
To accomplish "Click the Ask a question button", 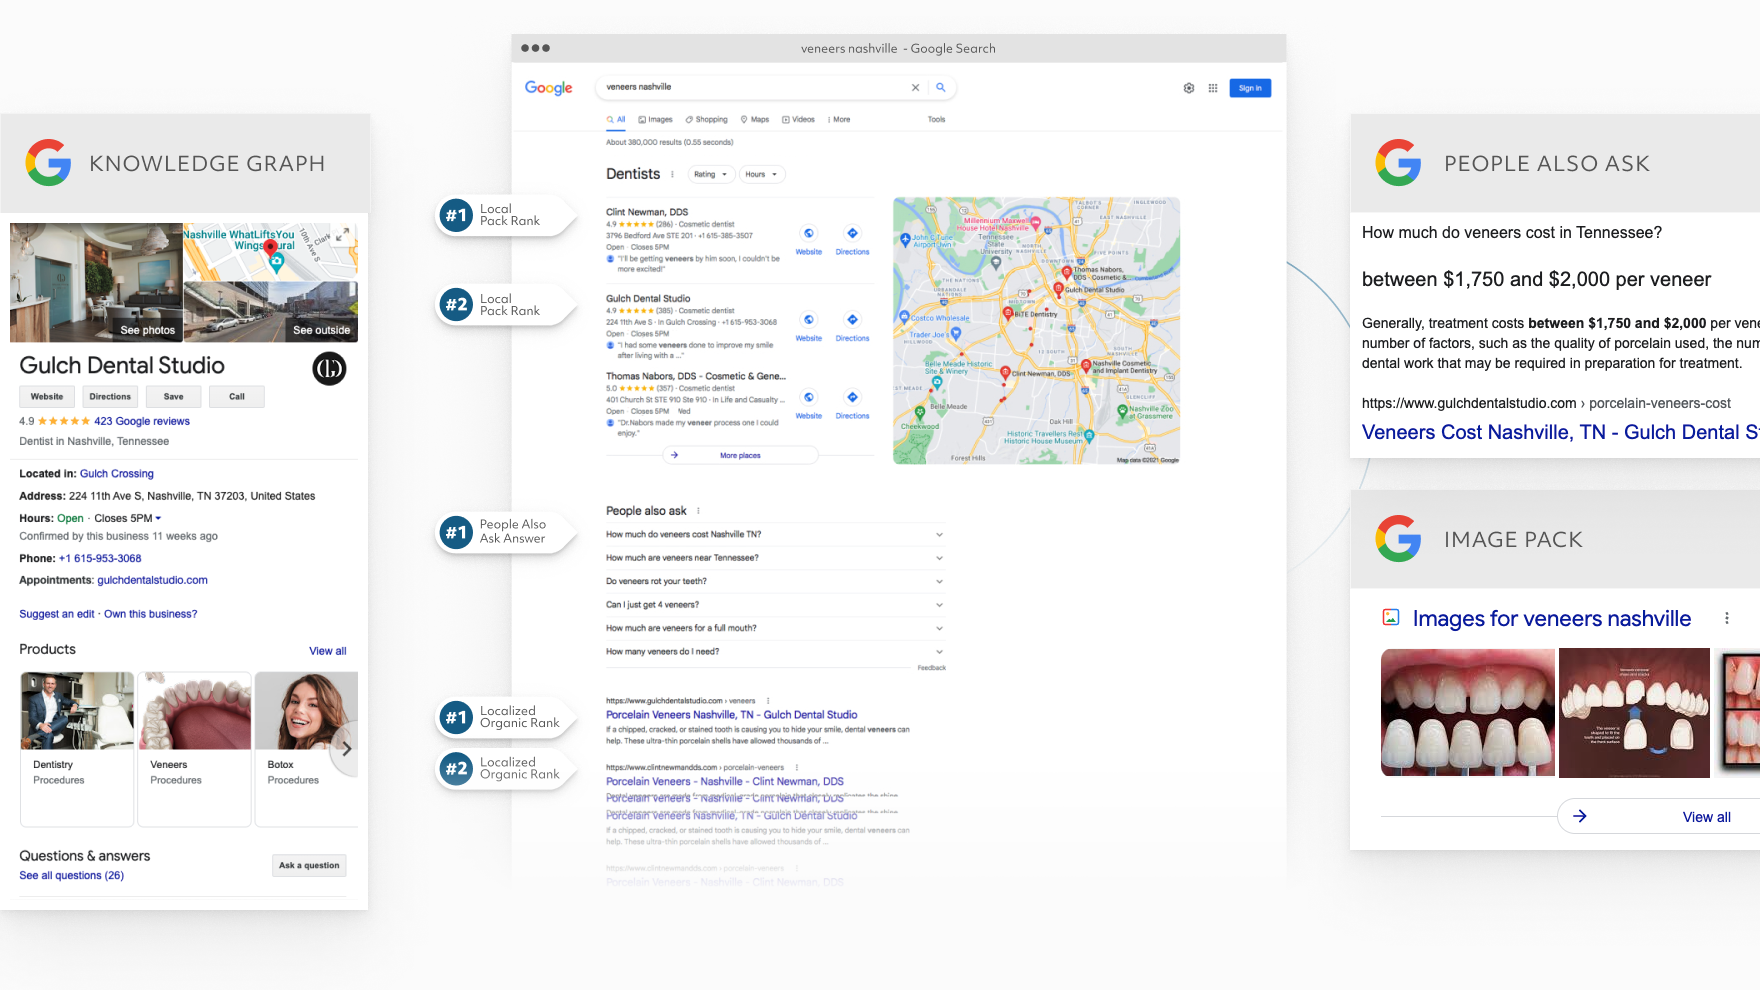I will coord(309,865).
